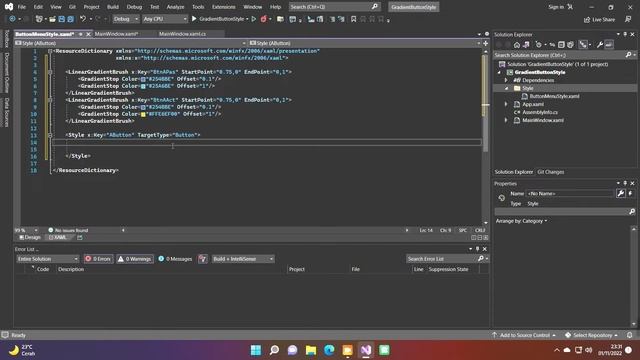Click the Save file toolbar icon
Image resolution: width=640 pixels, height=360 pixels.
click(x=62, y=19)
